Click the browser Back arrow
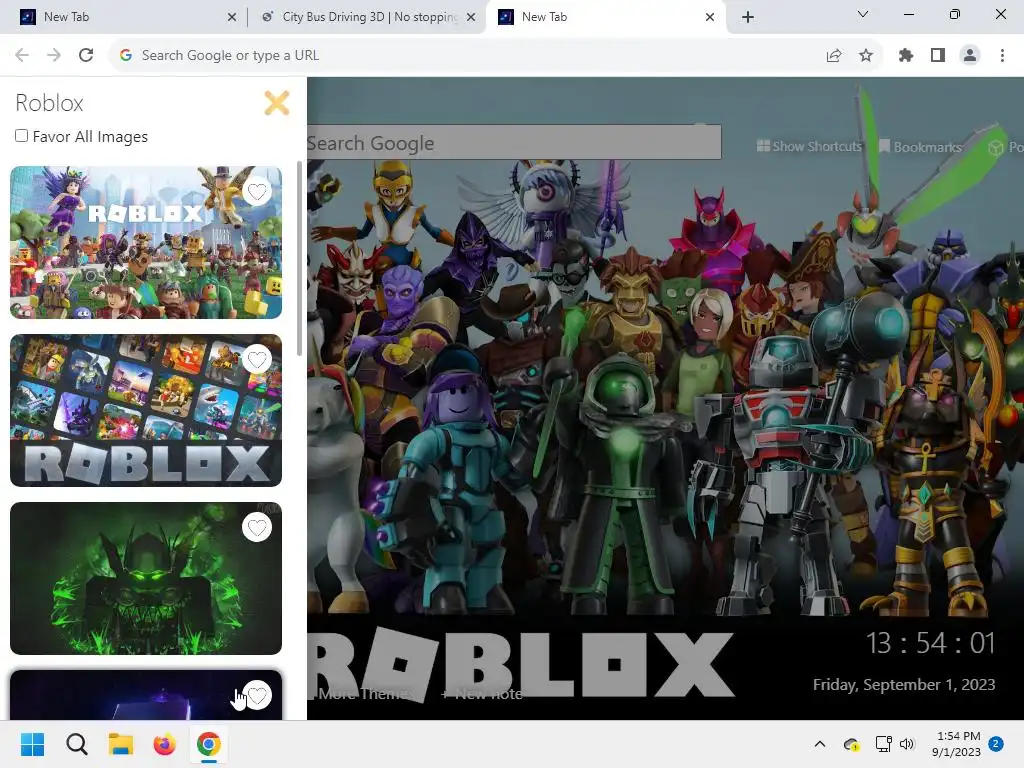This screenshot has width=1024, height=768. [x=22, y=56]
